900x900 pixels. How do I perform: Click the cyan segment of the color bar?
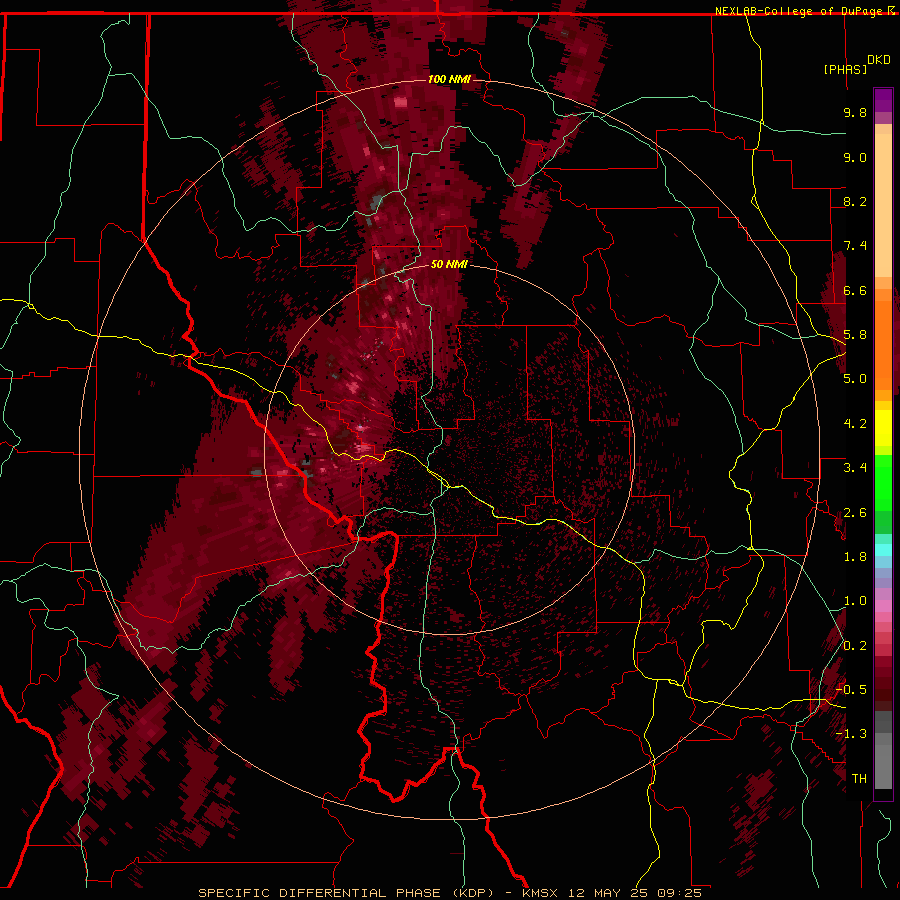(883, 550)
